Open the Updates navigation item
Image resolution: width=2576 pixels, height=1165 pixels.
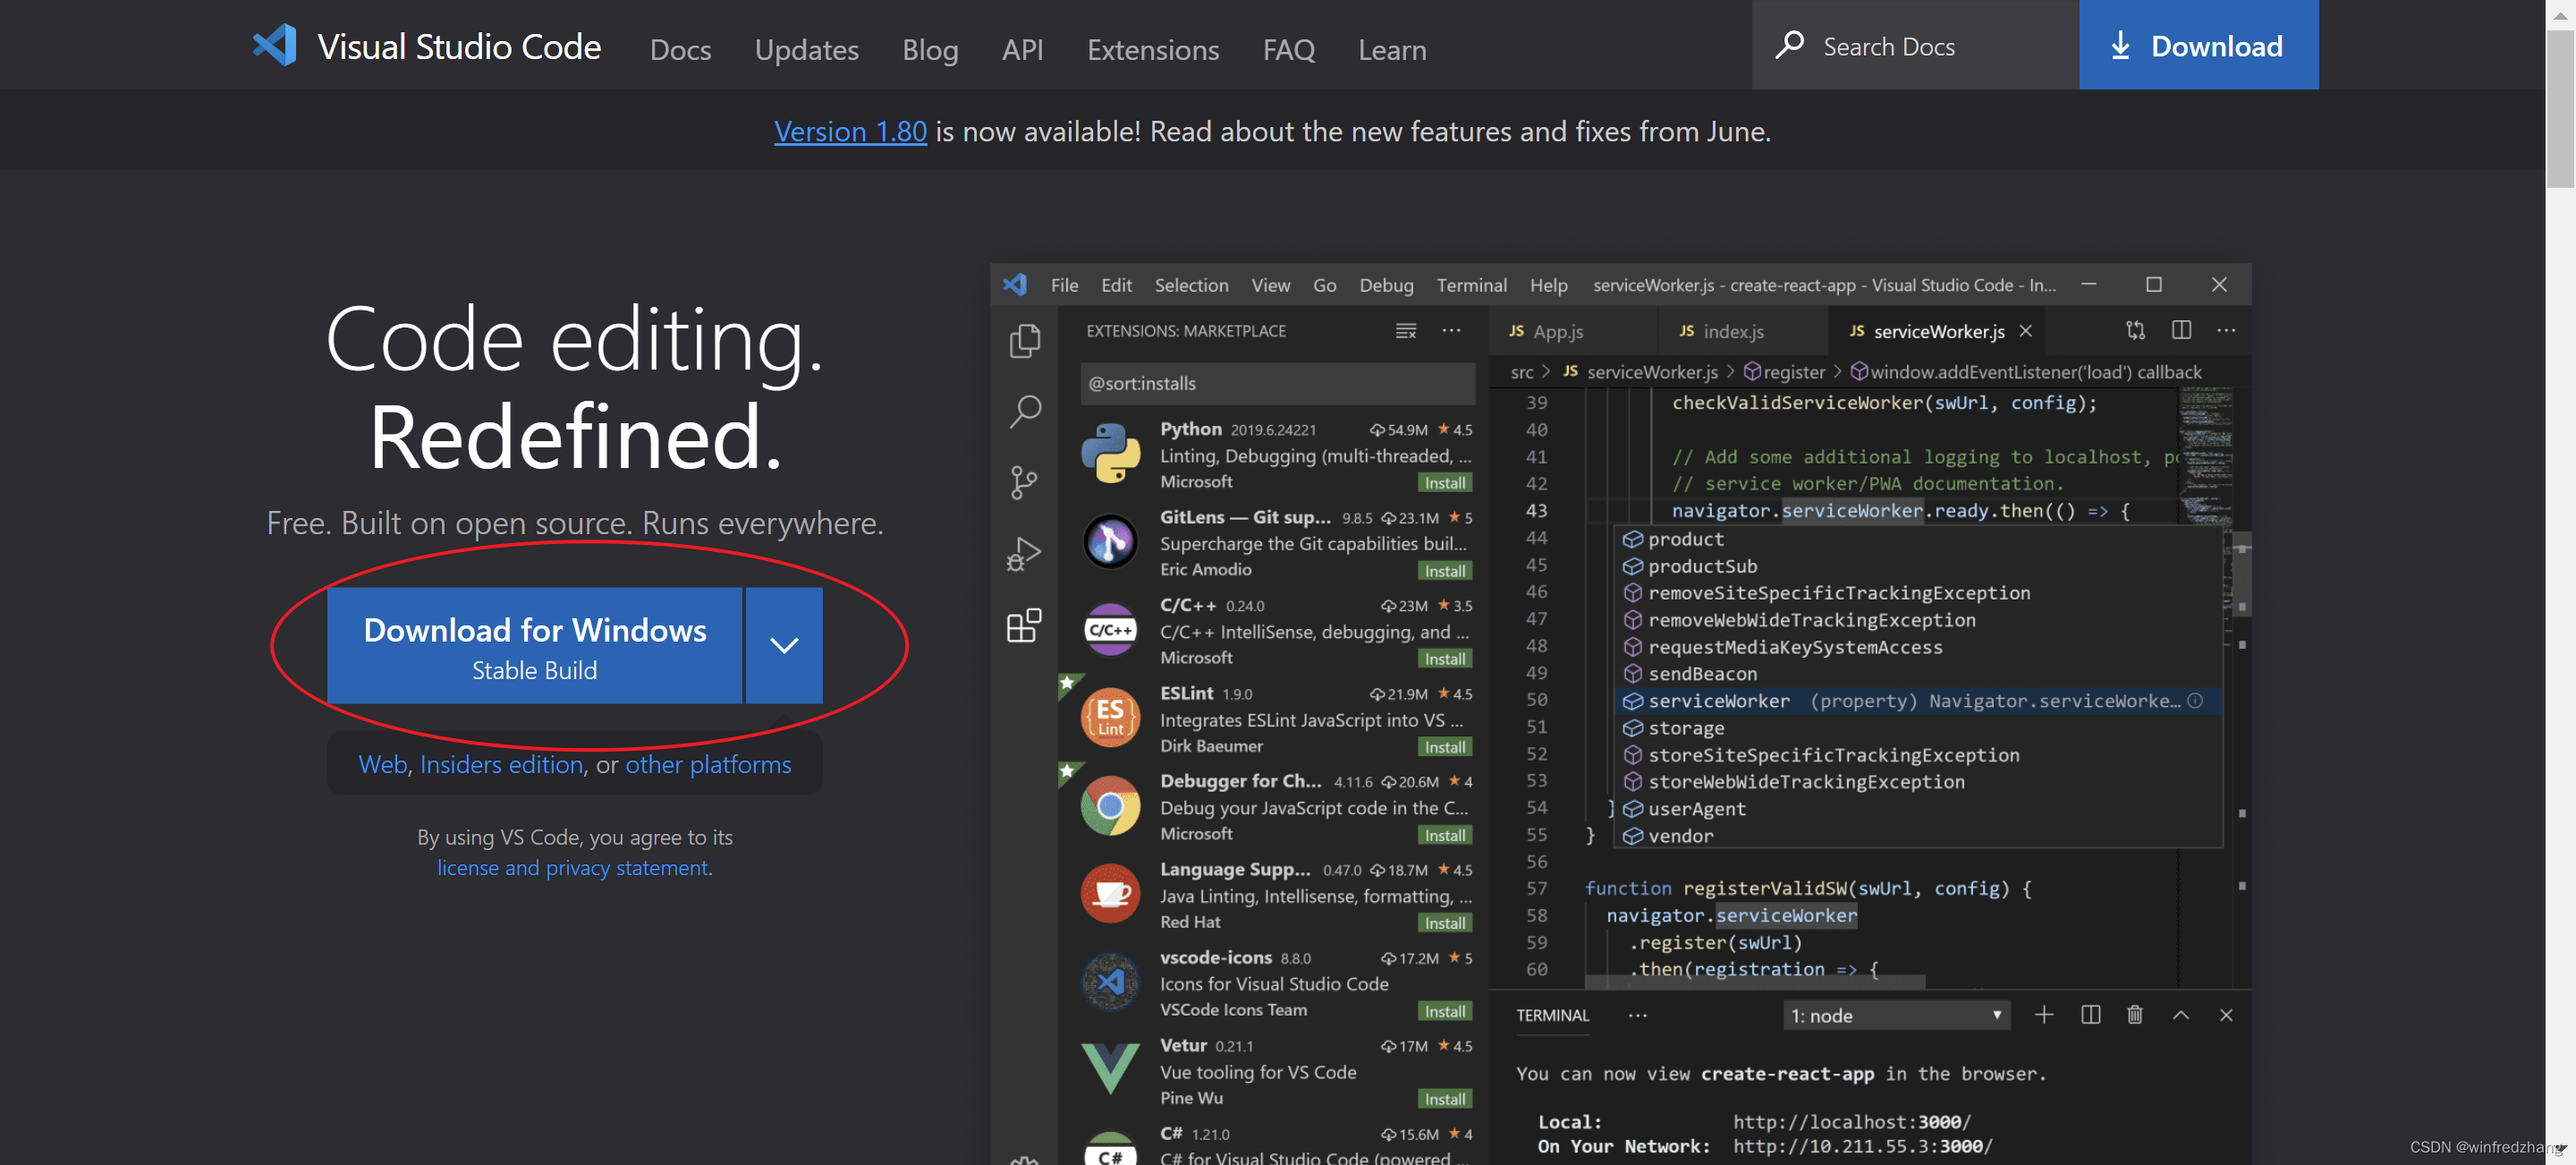tap(806, 49)
